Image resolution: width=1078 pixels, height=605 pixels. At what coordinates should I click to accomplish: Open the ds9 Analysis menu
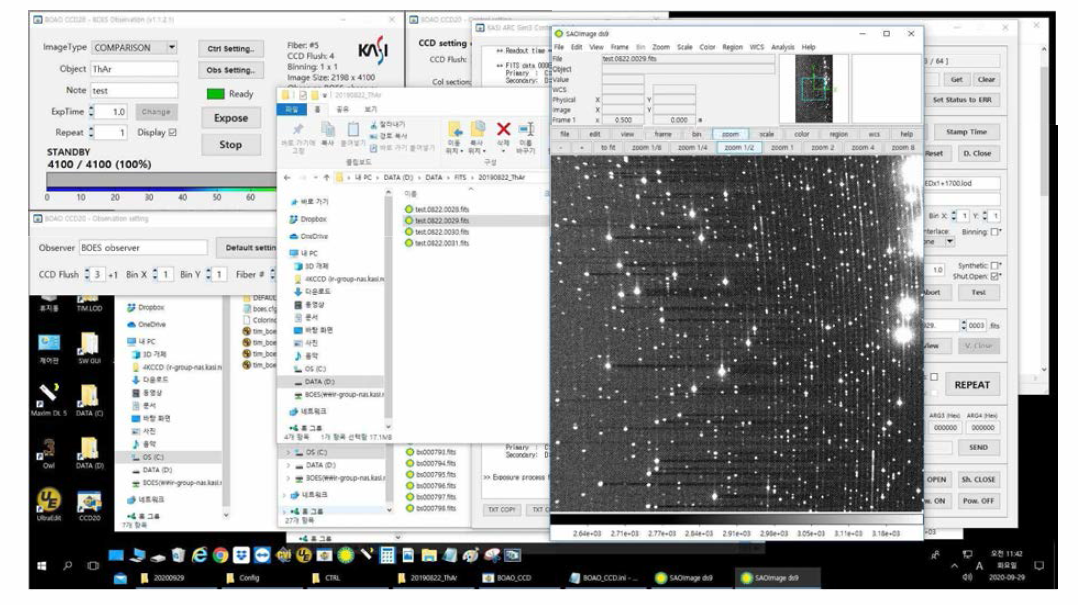782,47
